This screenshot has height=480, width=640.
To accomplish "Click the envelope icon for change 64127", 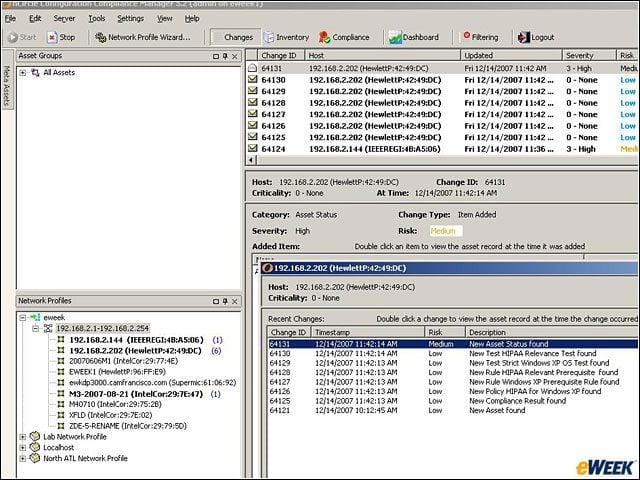I will tap(253, 113).
